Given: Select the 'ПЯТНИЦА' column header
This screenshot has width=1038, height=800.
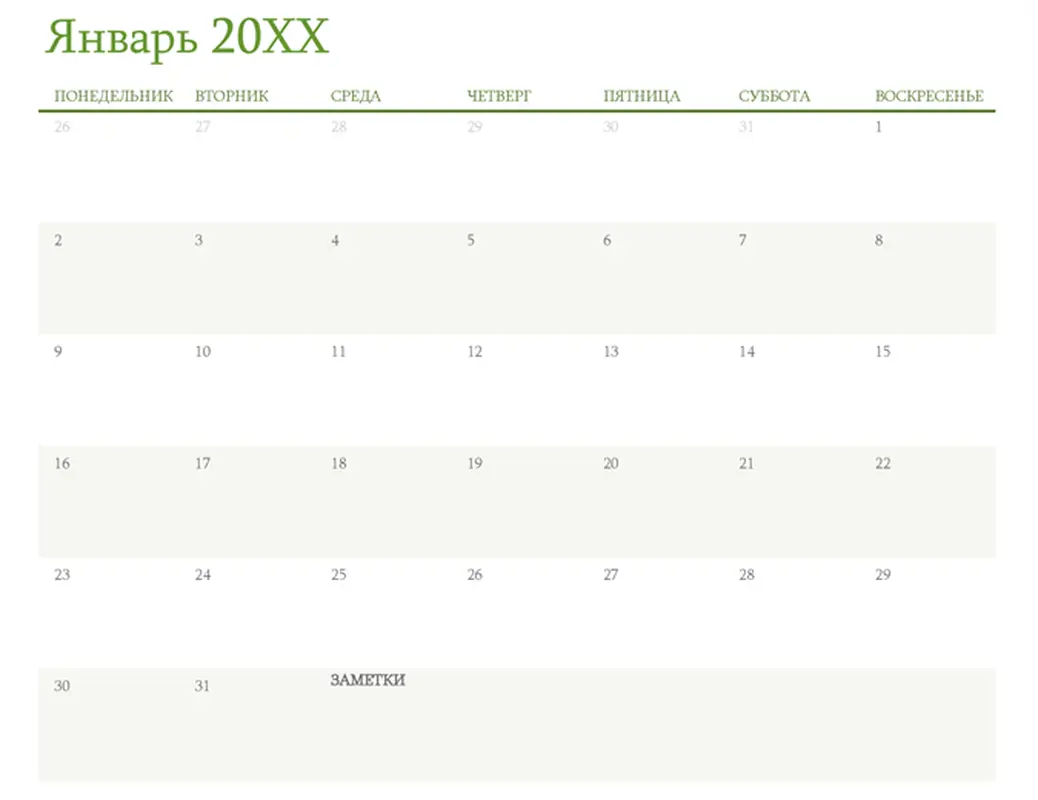Looking at the screenshot, I should coord(641,96).
